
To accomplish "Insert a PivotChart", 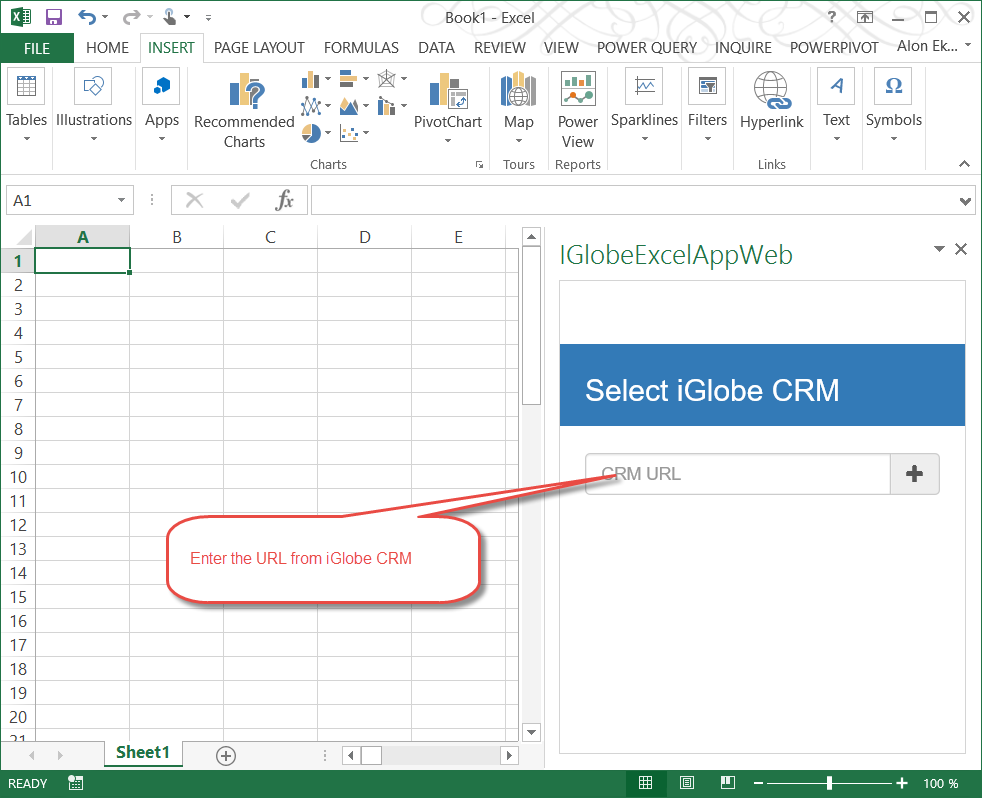I will [448, 108].
